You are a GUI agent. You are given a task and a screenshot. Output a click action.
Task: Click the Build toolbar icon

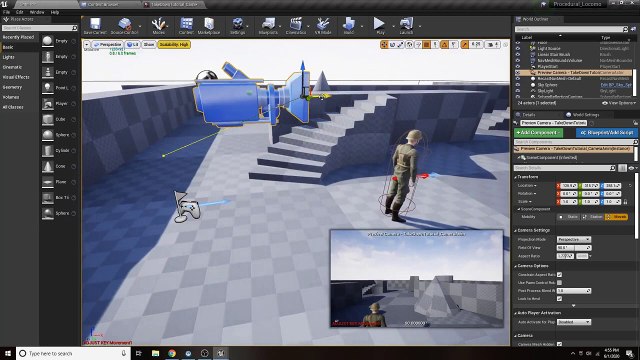[x=349, y=26]
